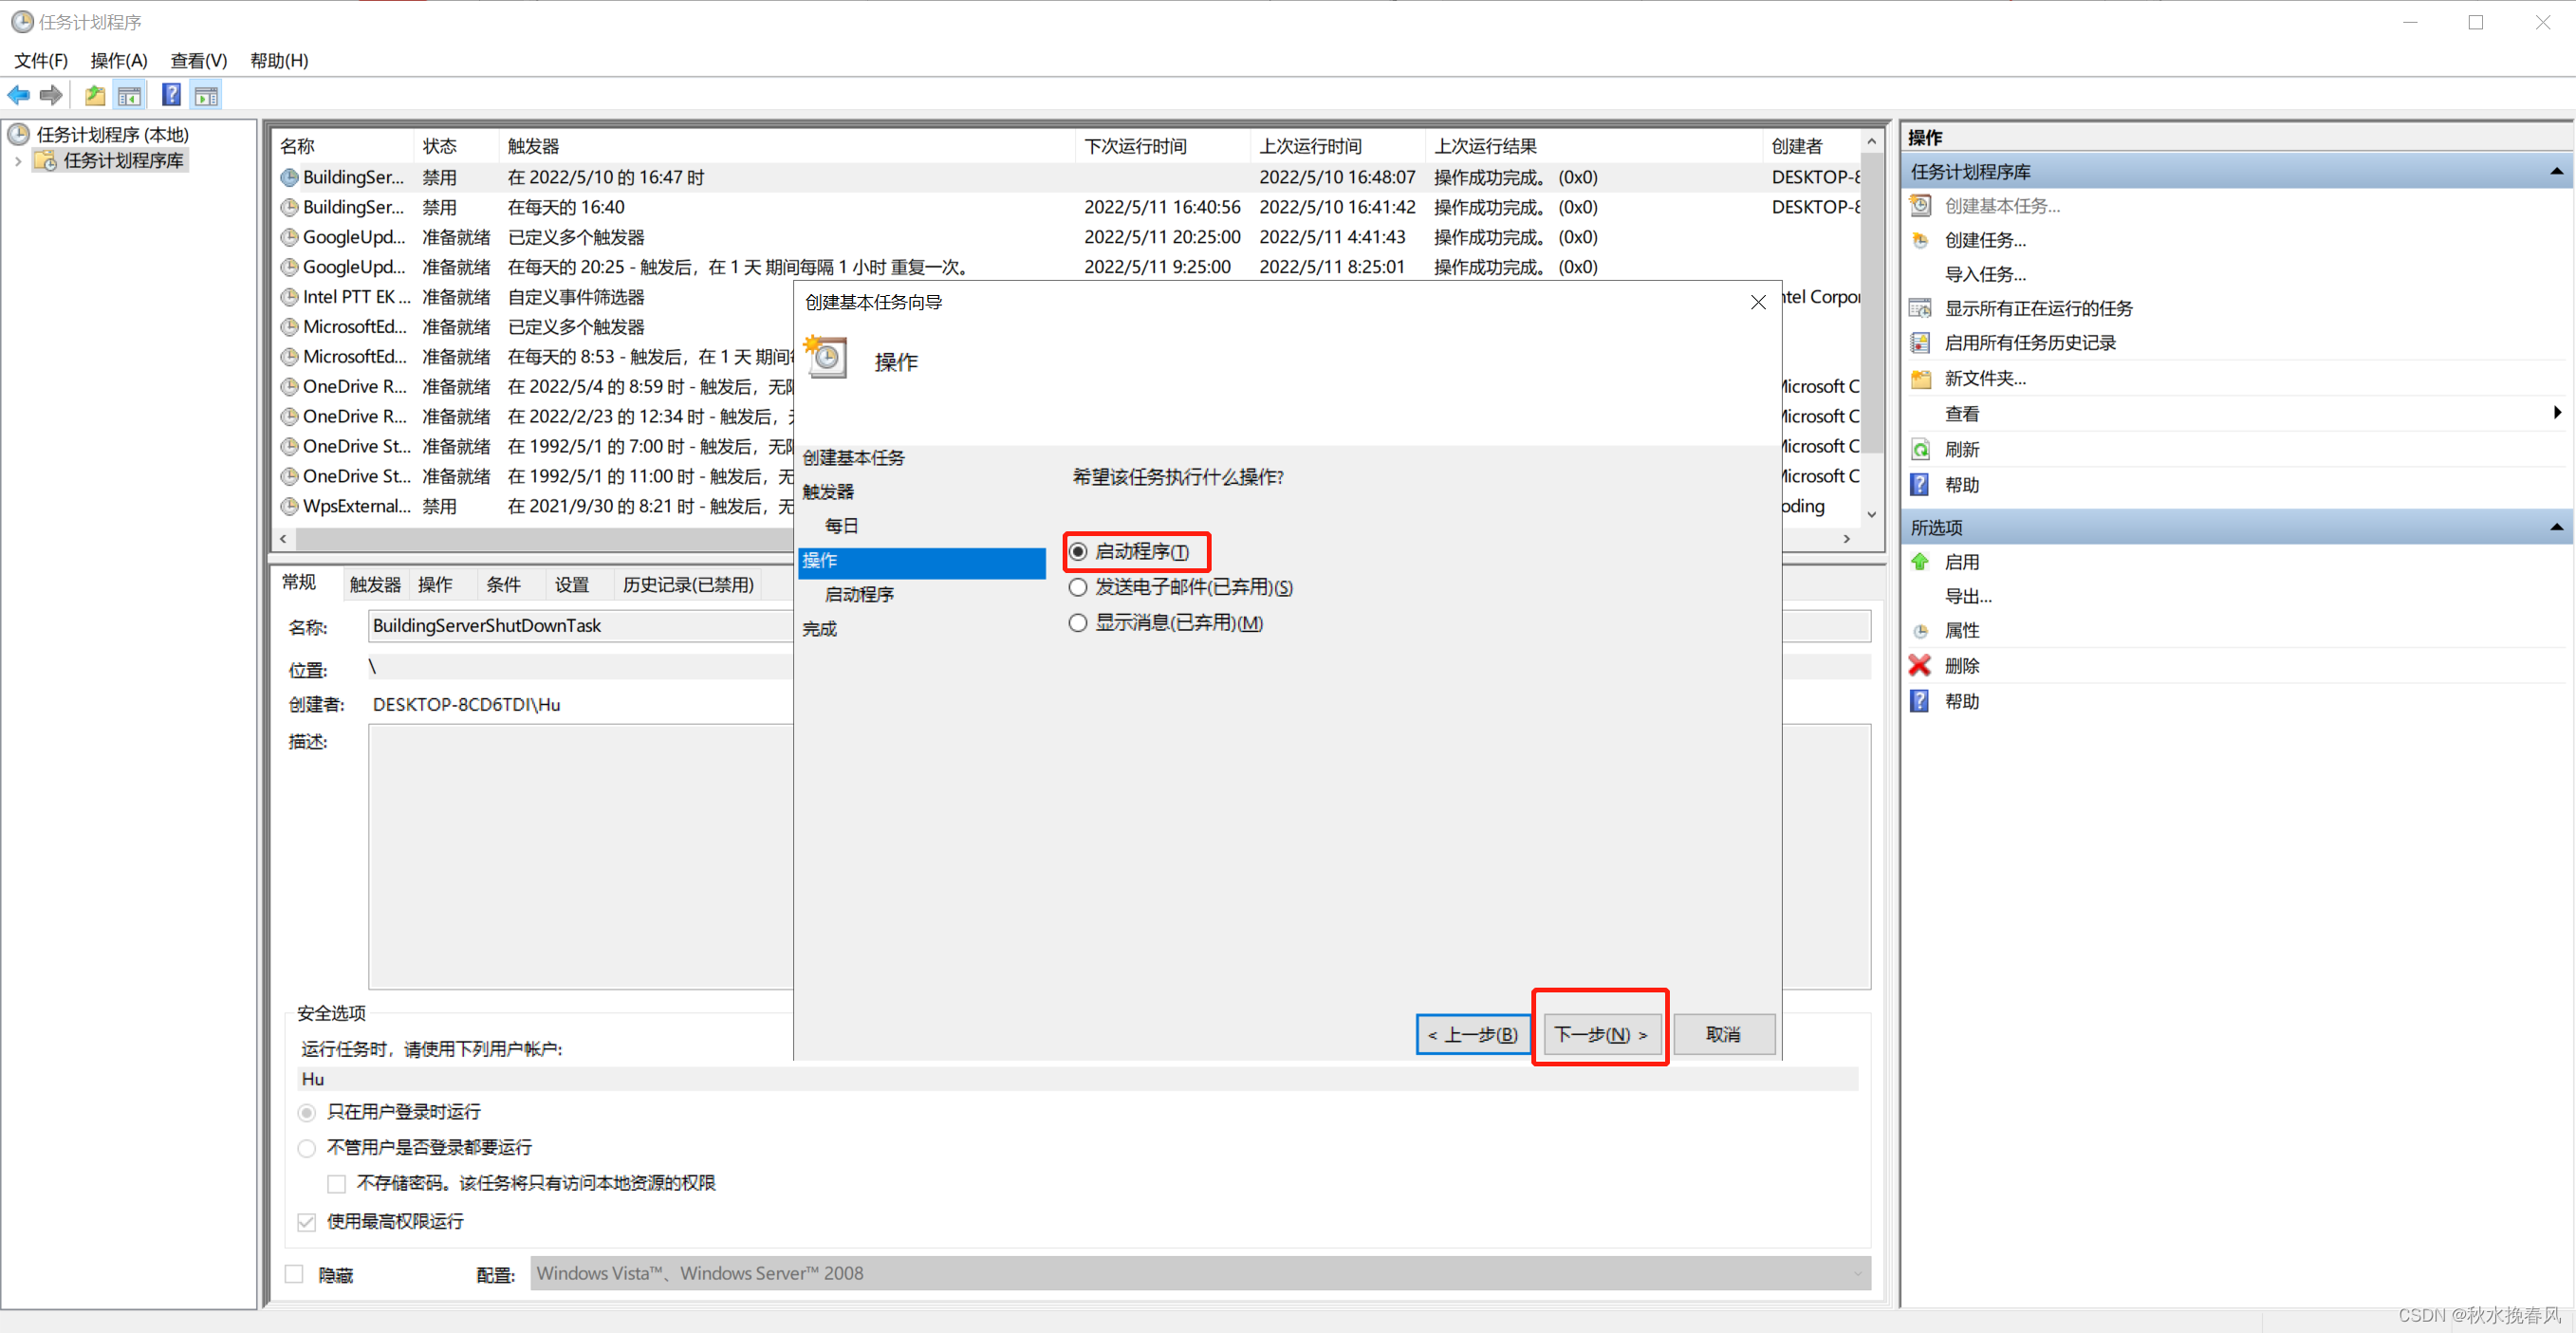The image size is (2576, 1333).
Task: Toggle the action pane toolbar icon
Action: point(206,95)
